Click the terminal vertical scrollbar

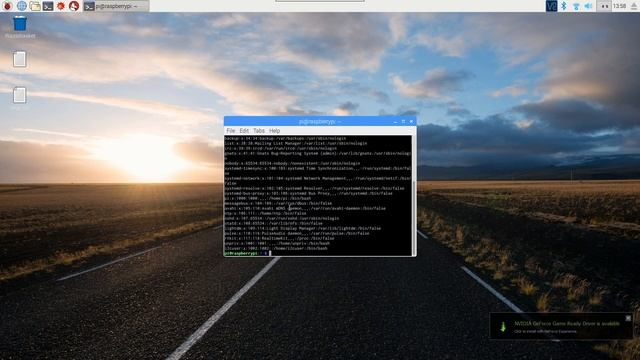tap(414, 196)
